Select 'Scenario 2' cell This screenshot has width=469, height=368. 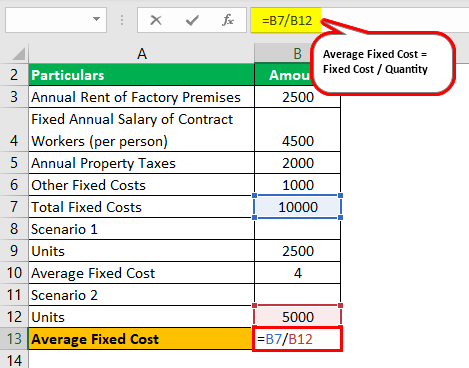141,295
